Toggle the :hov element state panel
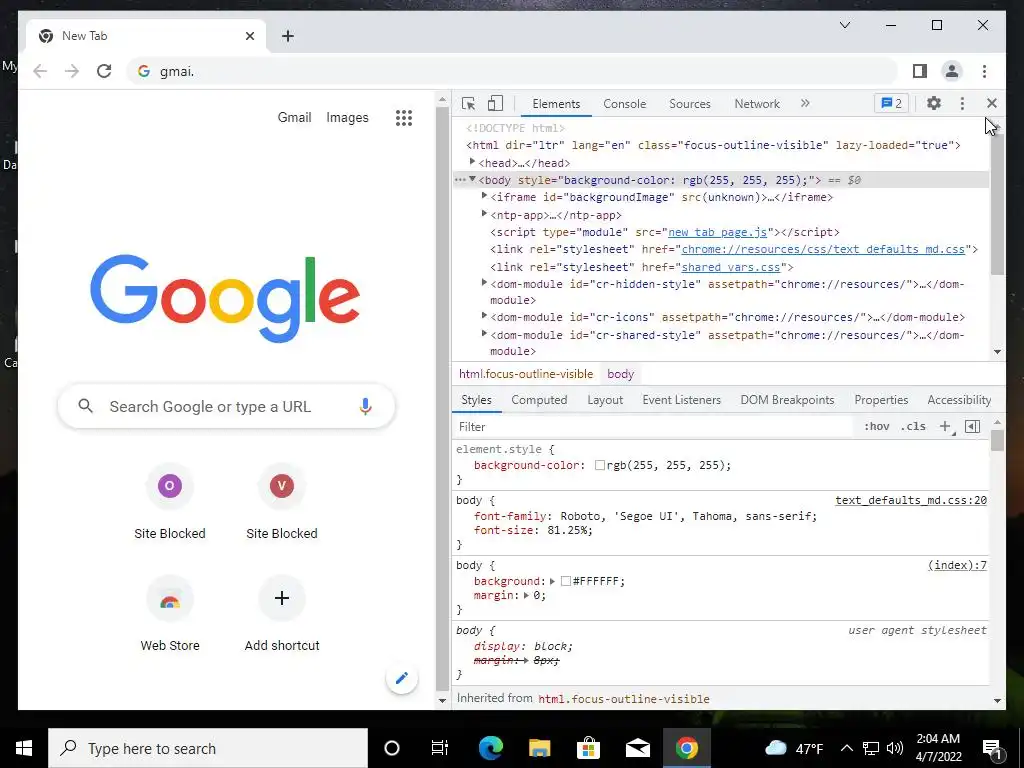 pyautogui.click(x=876, y=426)
